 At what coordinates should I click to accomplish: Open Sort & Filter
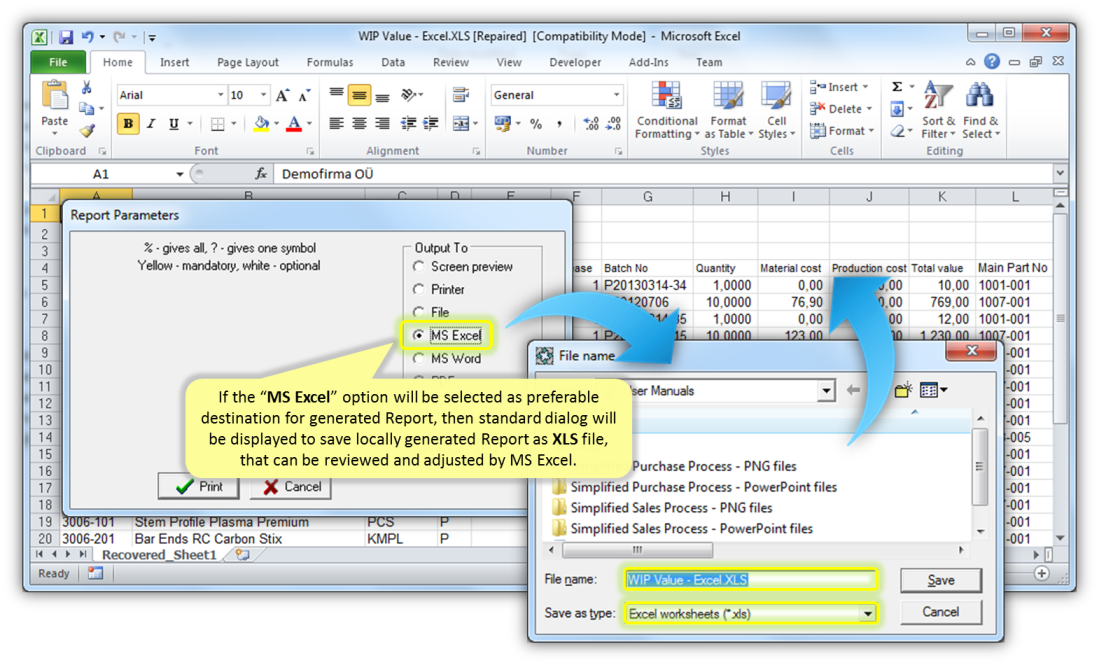coord(938,109)
